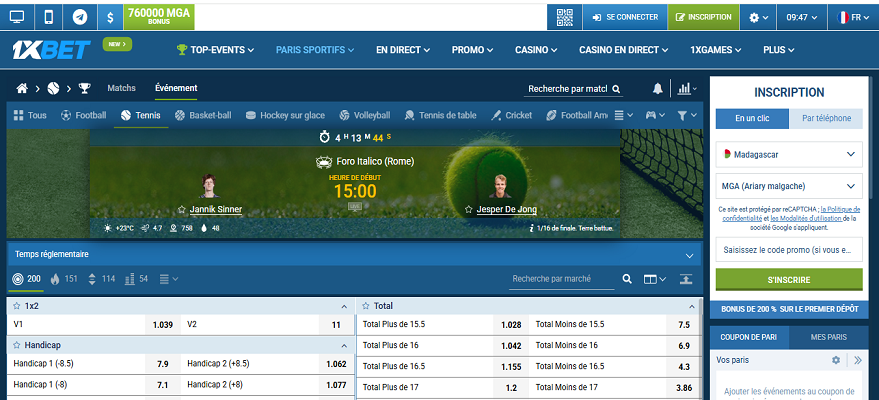879x400 pixels.
Task: Click the dollar payments icon
Action: (x=110, y=17)
